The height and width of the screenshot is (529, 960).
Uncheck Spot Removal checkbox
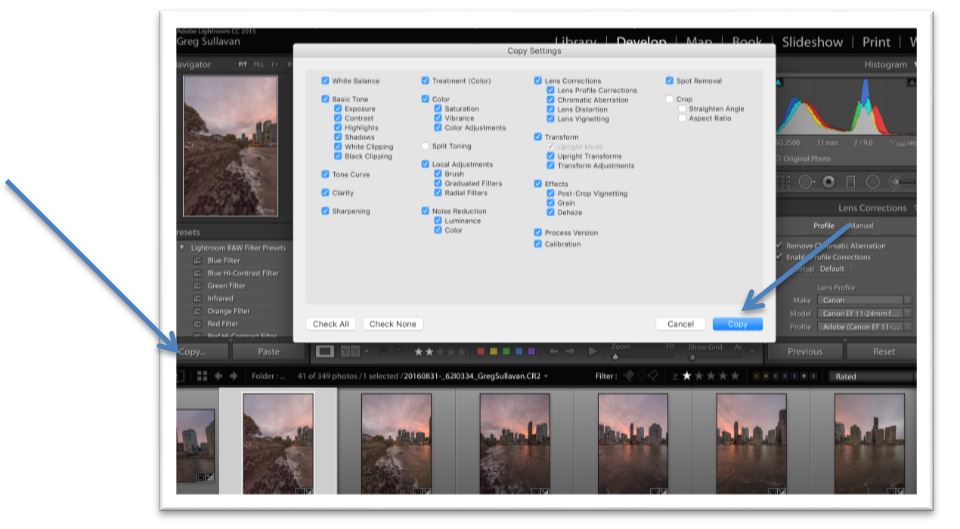pos(669,80)
